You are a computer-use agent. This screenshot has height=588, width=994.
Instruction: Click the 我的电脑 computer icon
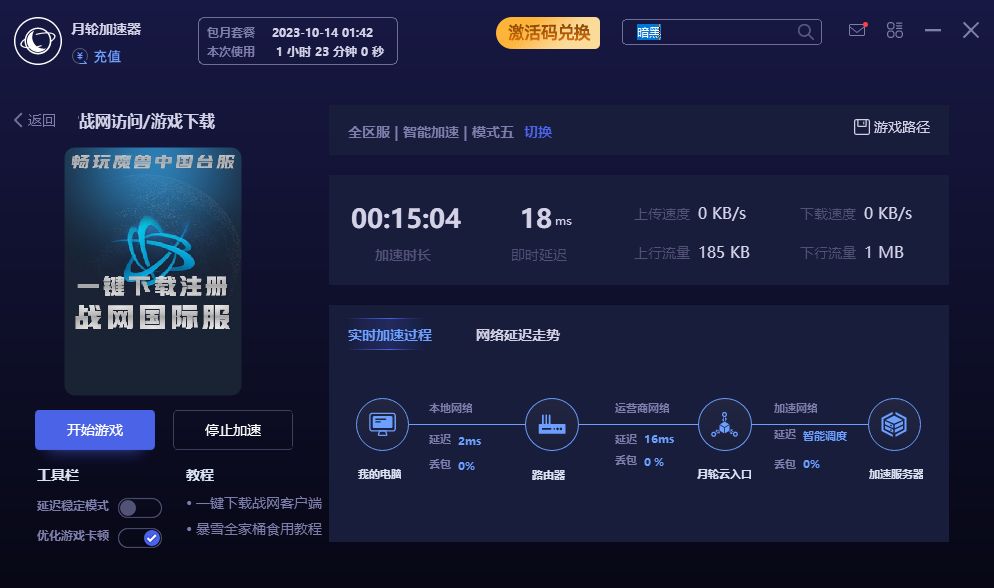(x=382, y=425)
